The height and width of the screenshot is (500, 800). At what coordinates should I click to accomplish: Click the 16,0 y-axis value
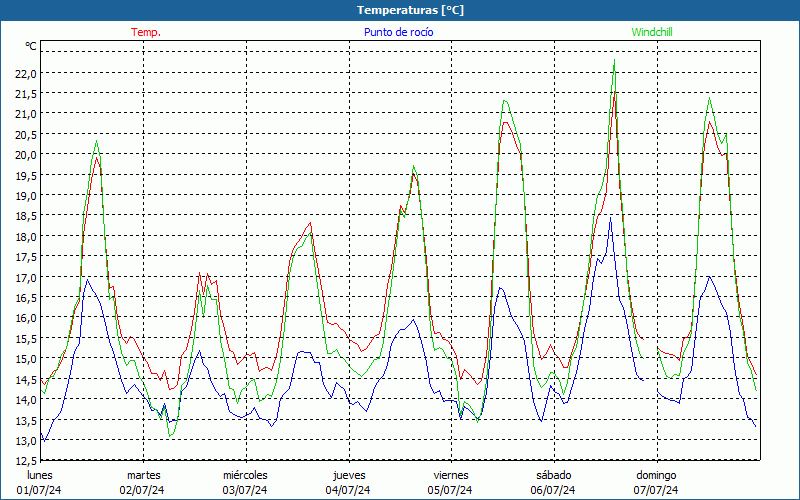pyautogui.click(x=26, y=318)
